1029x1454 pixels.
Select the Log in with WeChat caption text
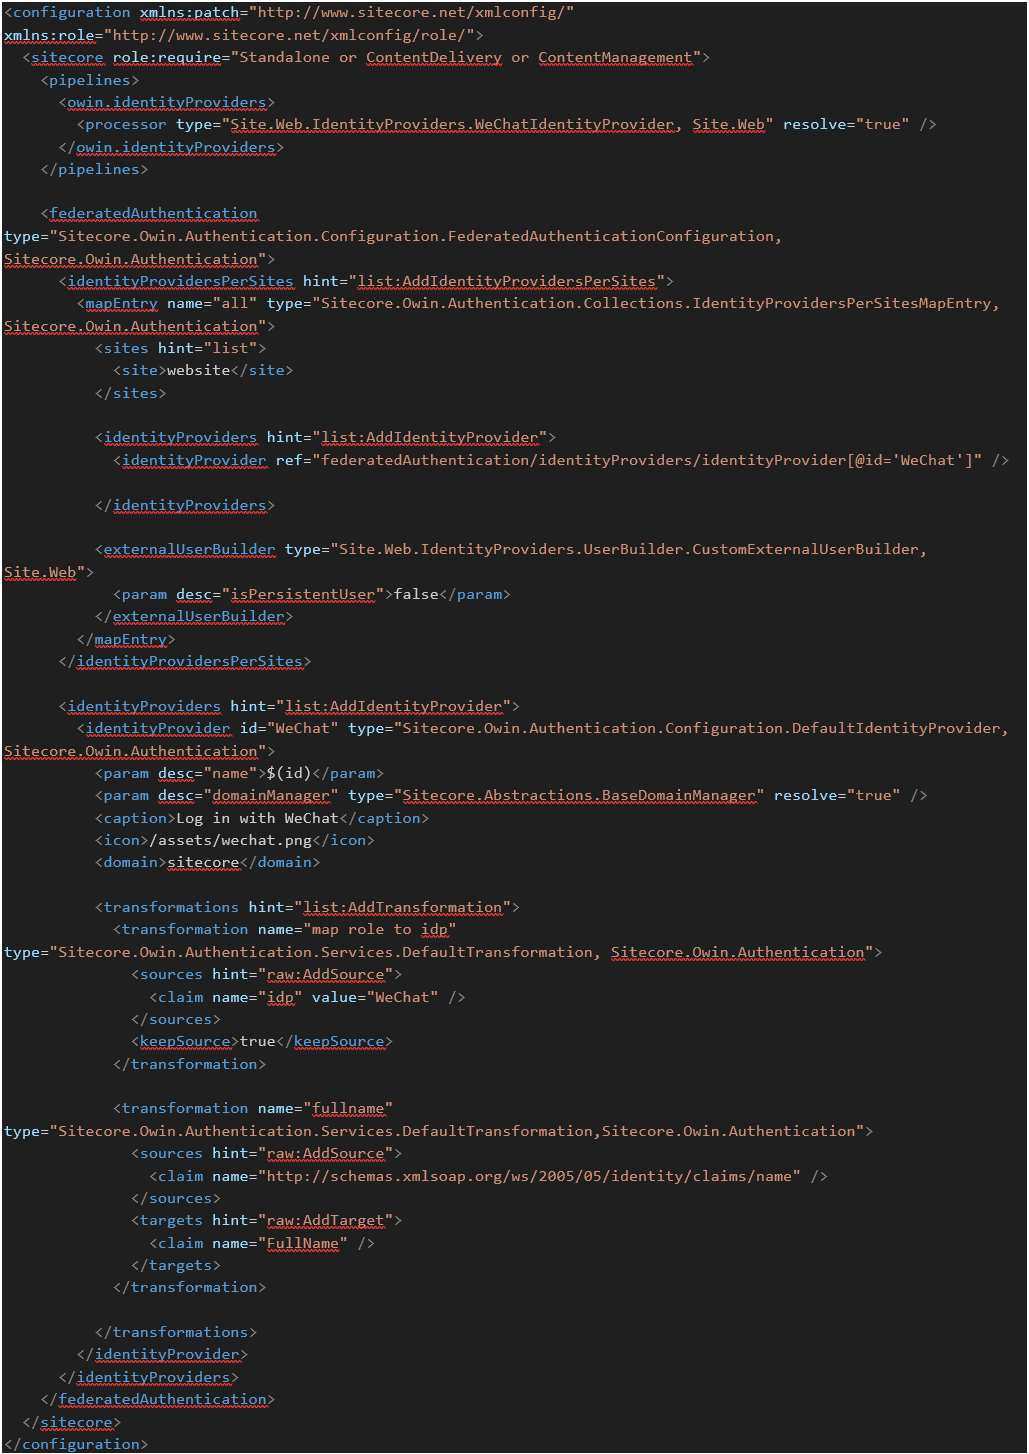pyautogui.click(x=254, y=818)
